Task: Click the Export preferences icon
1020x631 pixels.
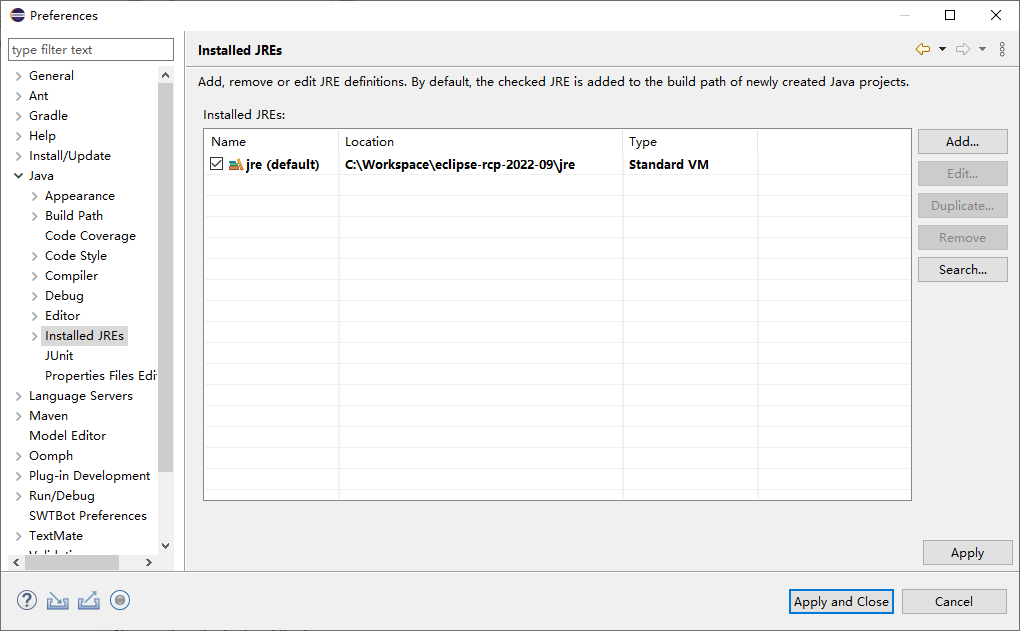Action: pos(88,600)
